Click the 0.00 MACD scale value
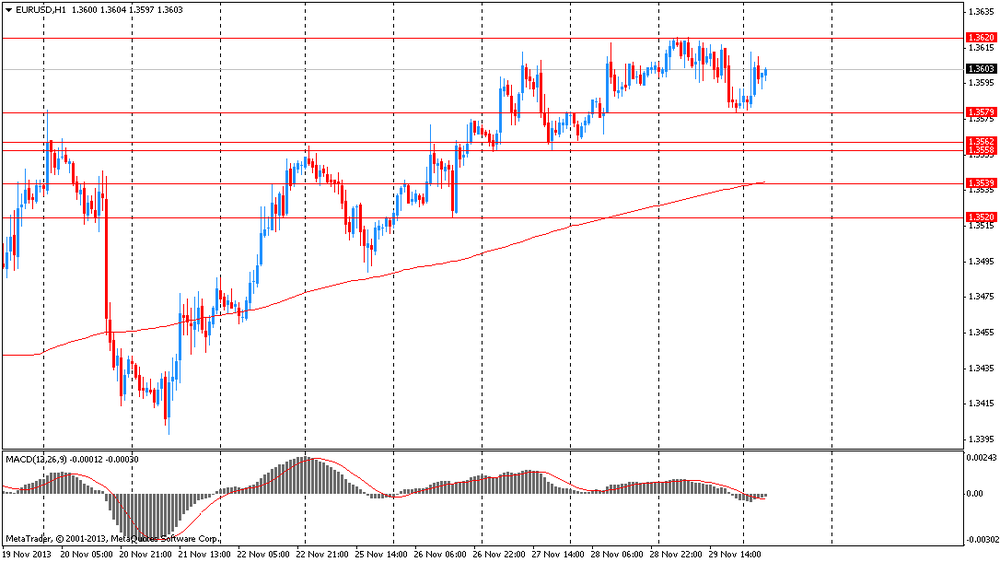Screen dimensions: 1000x562 tap(975, 494)
